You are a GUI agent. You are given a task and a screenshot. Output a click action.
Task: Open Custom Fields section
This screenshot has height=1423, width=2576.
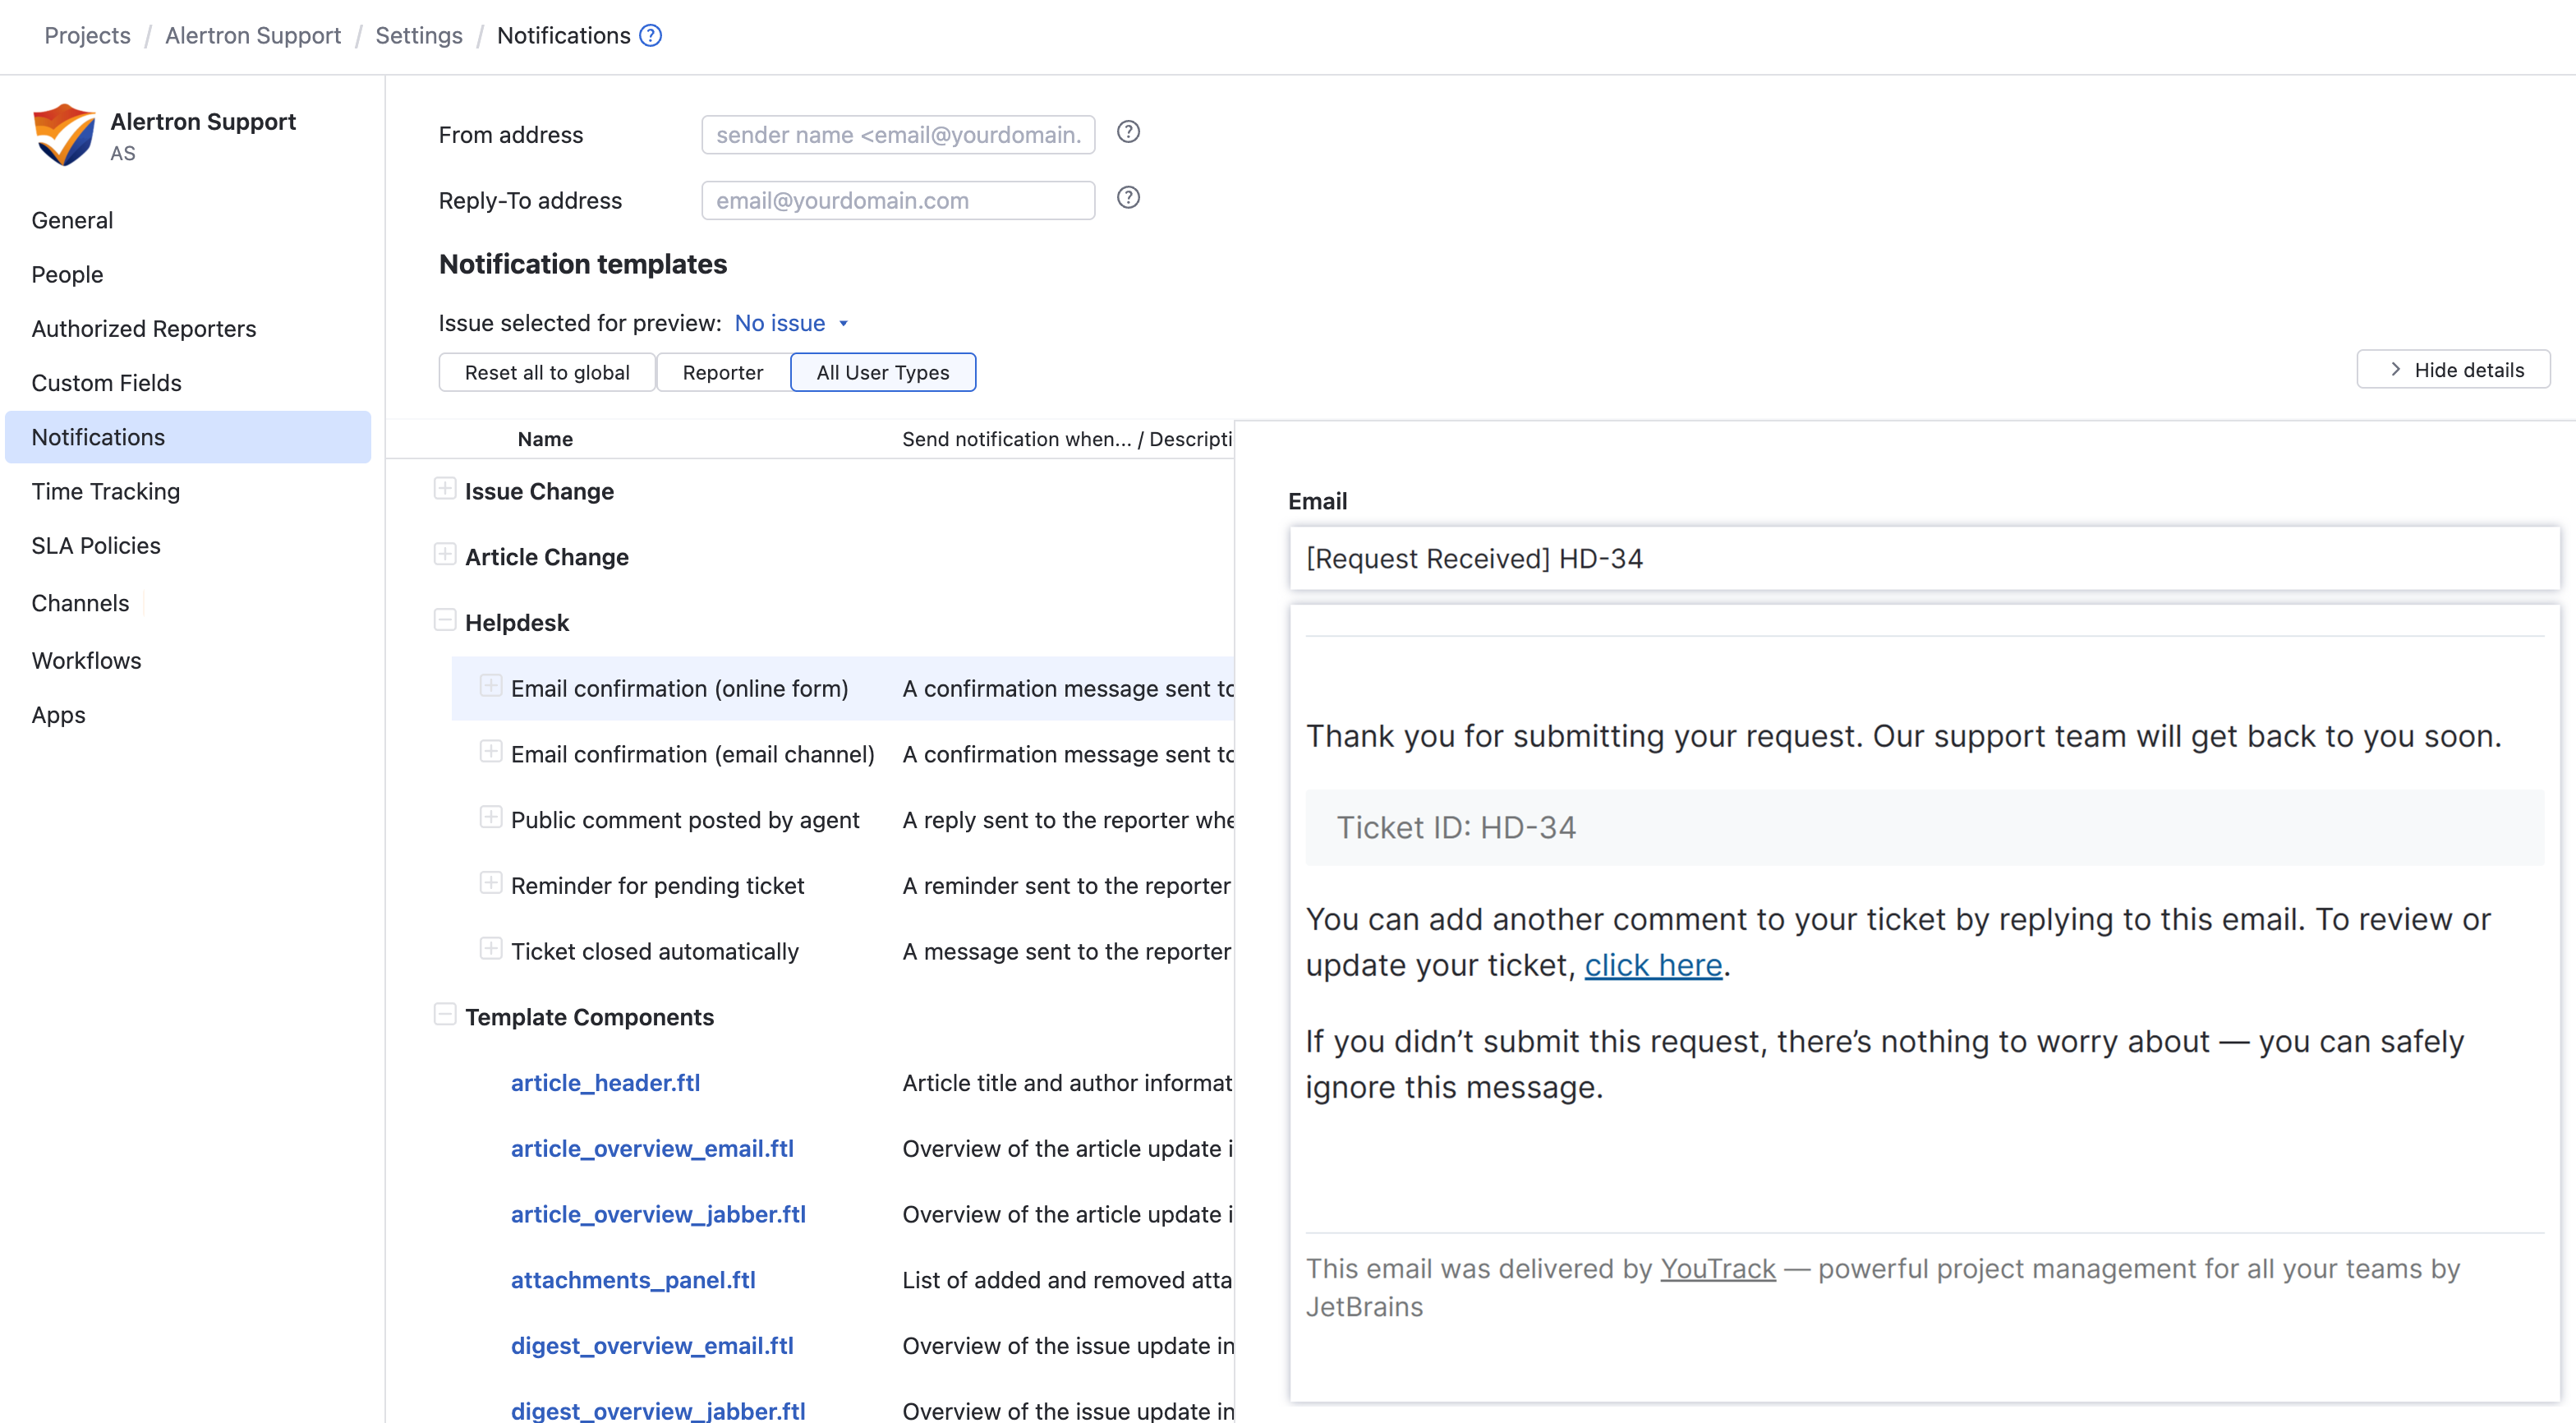pos(106,383)
